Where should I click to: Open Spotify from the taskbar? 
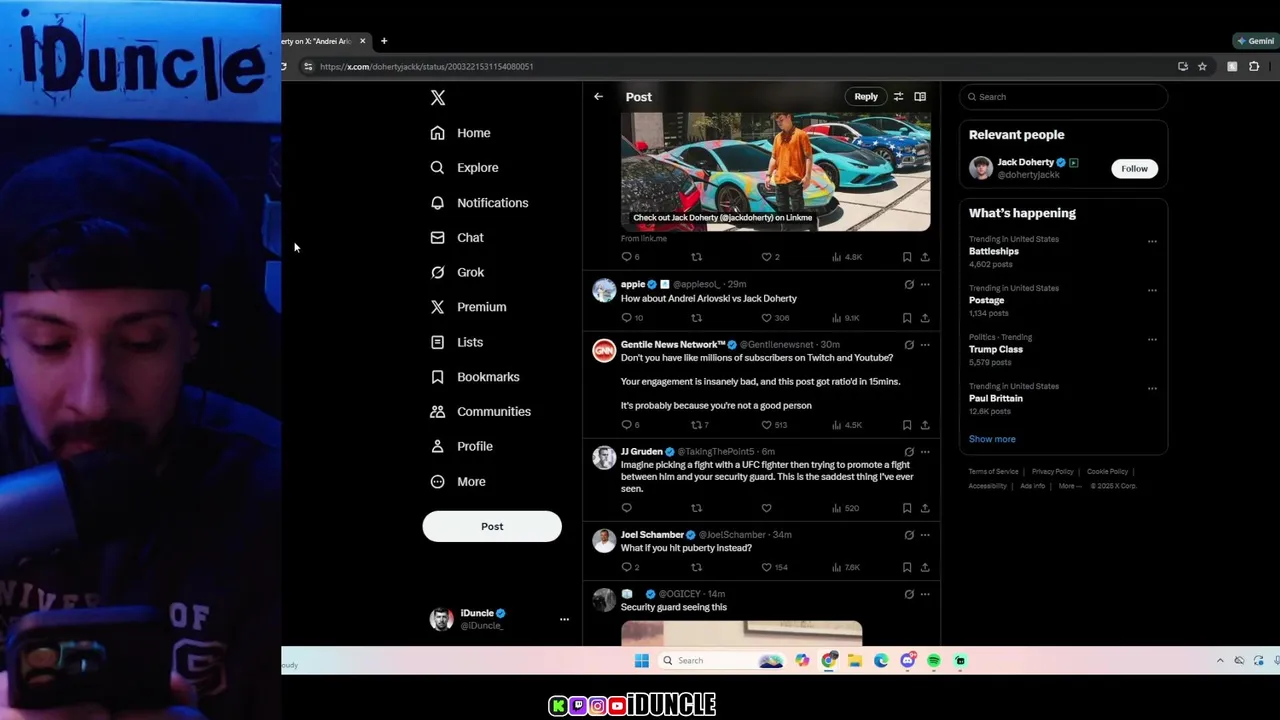(934, 661)
